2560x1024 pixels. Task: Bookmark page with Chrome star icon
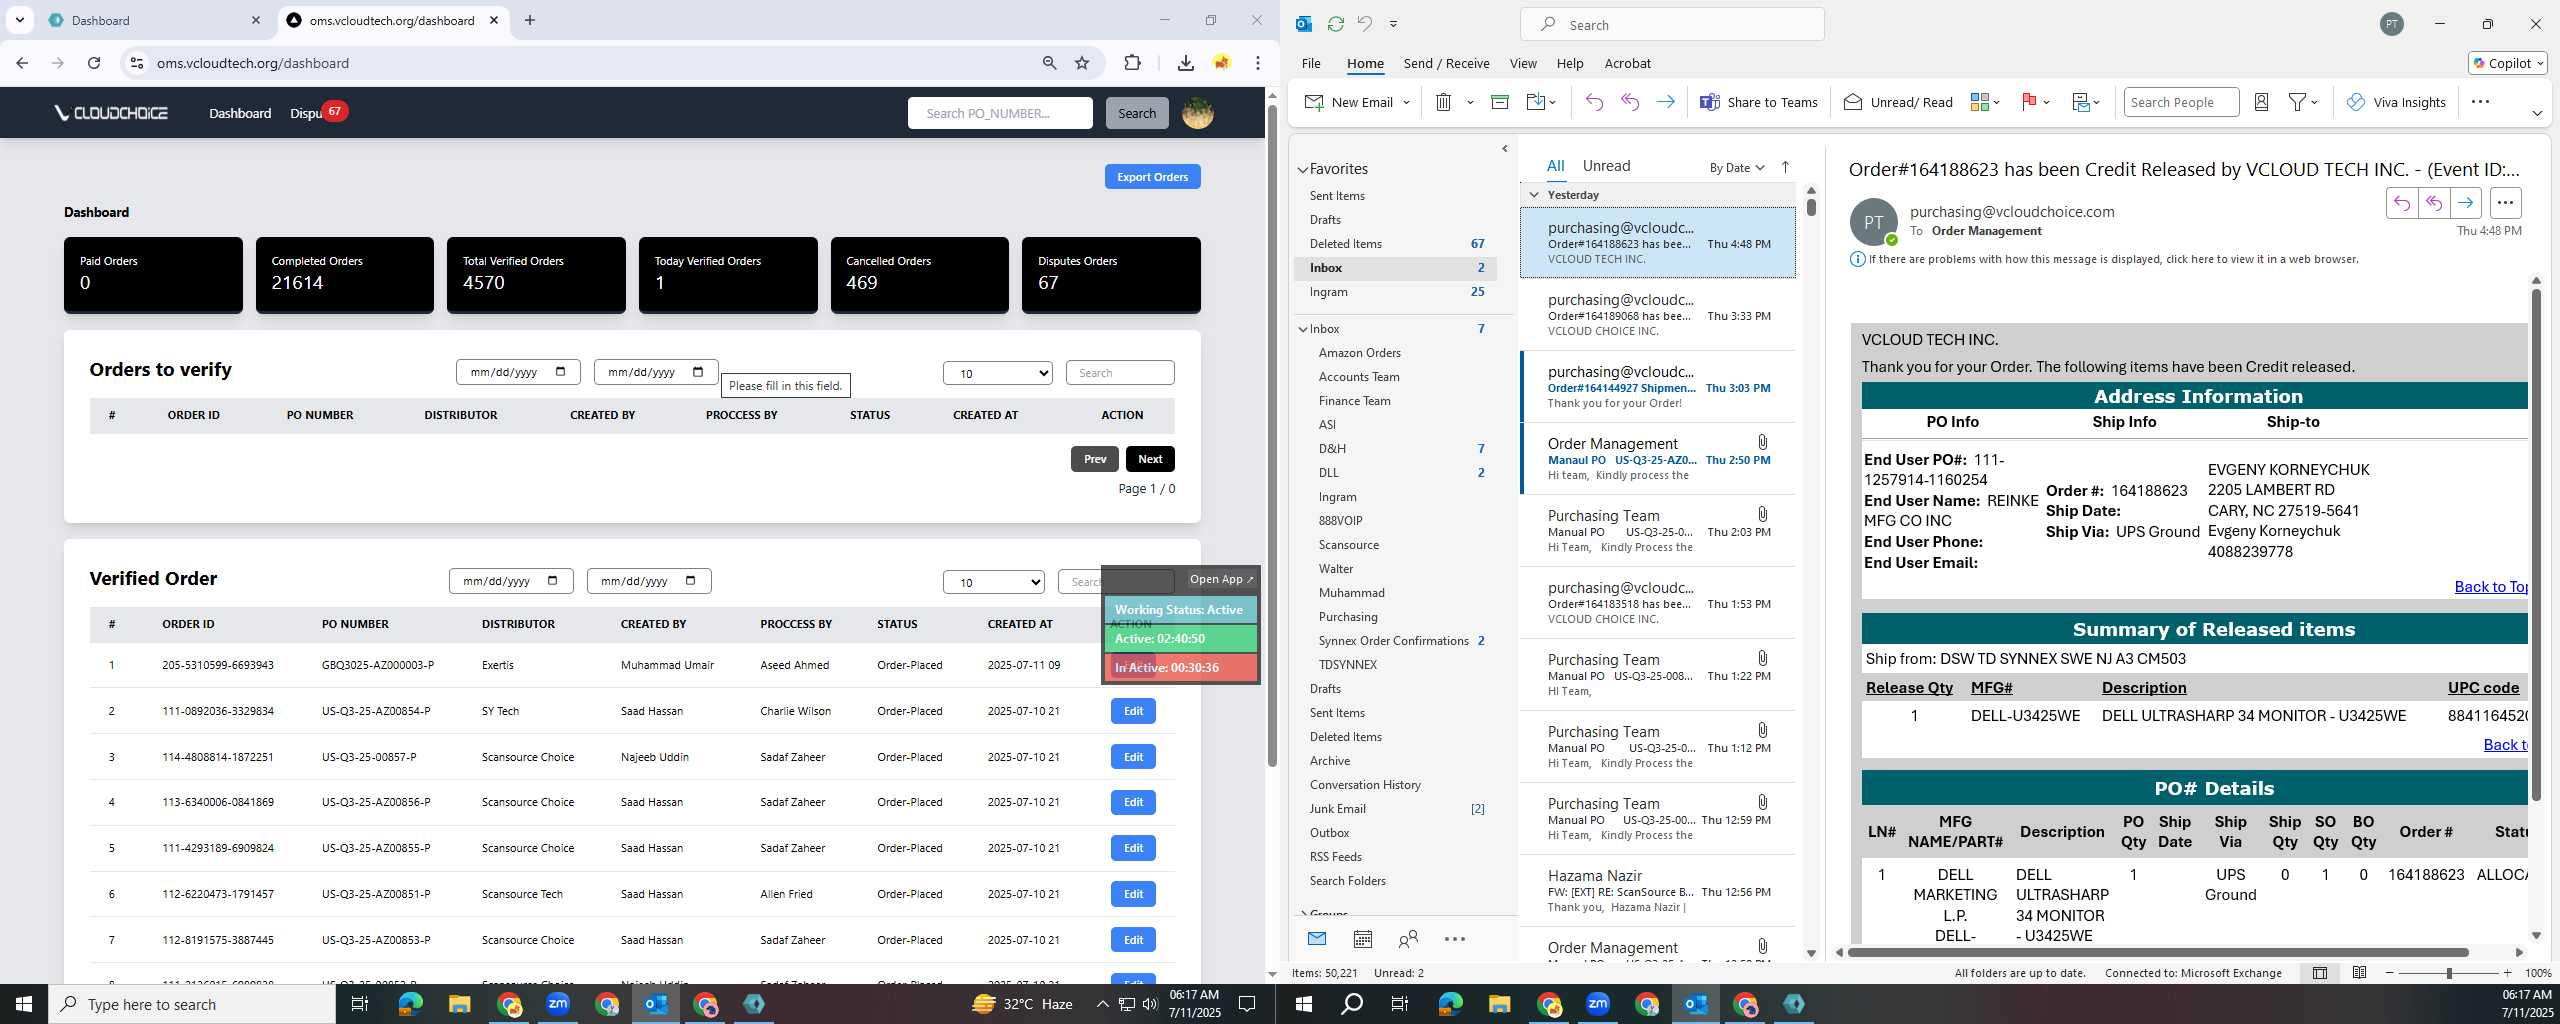pos(1082,63)
